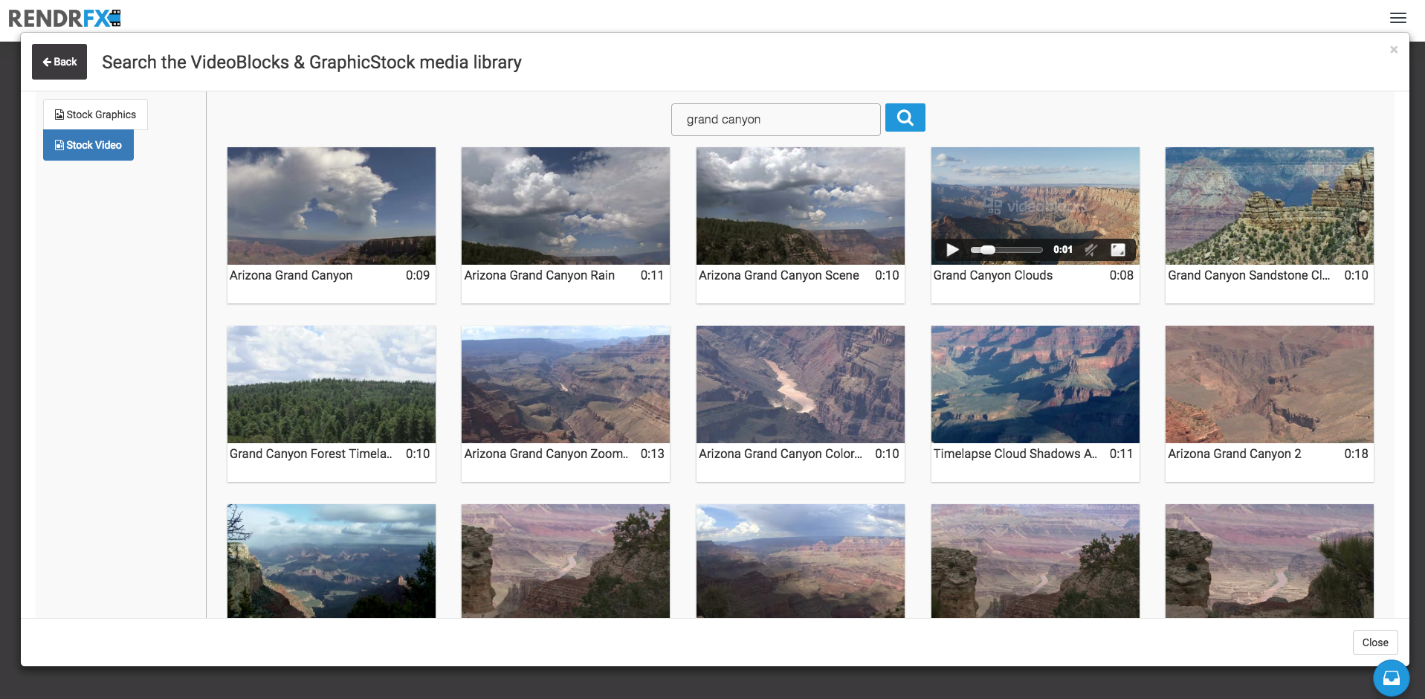Click the RENDRFX logo
This screenshot has height=699, width=1425.
(65, 17)
